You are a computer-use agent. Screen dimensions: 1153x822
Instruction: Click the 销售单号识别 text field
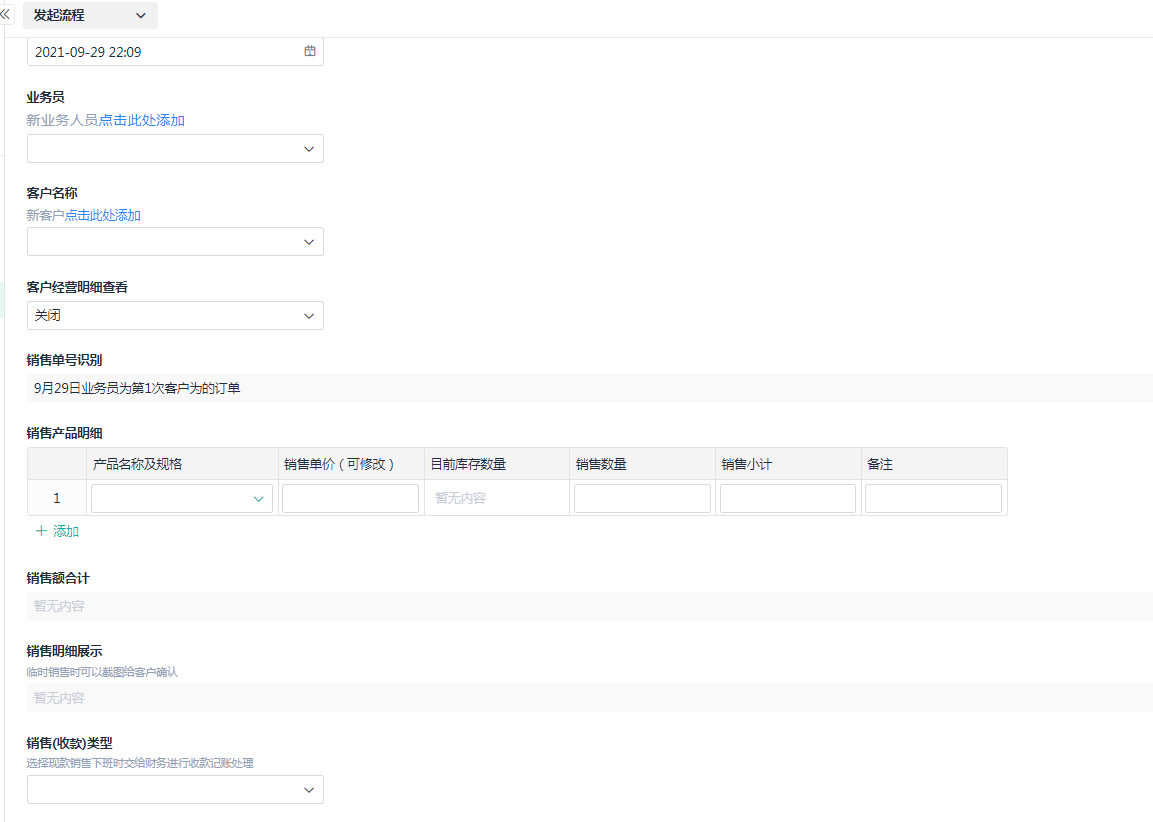point(590,388)
